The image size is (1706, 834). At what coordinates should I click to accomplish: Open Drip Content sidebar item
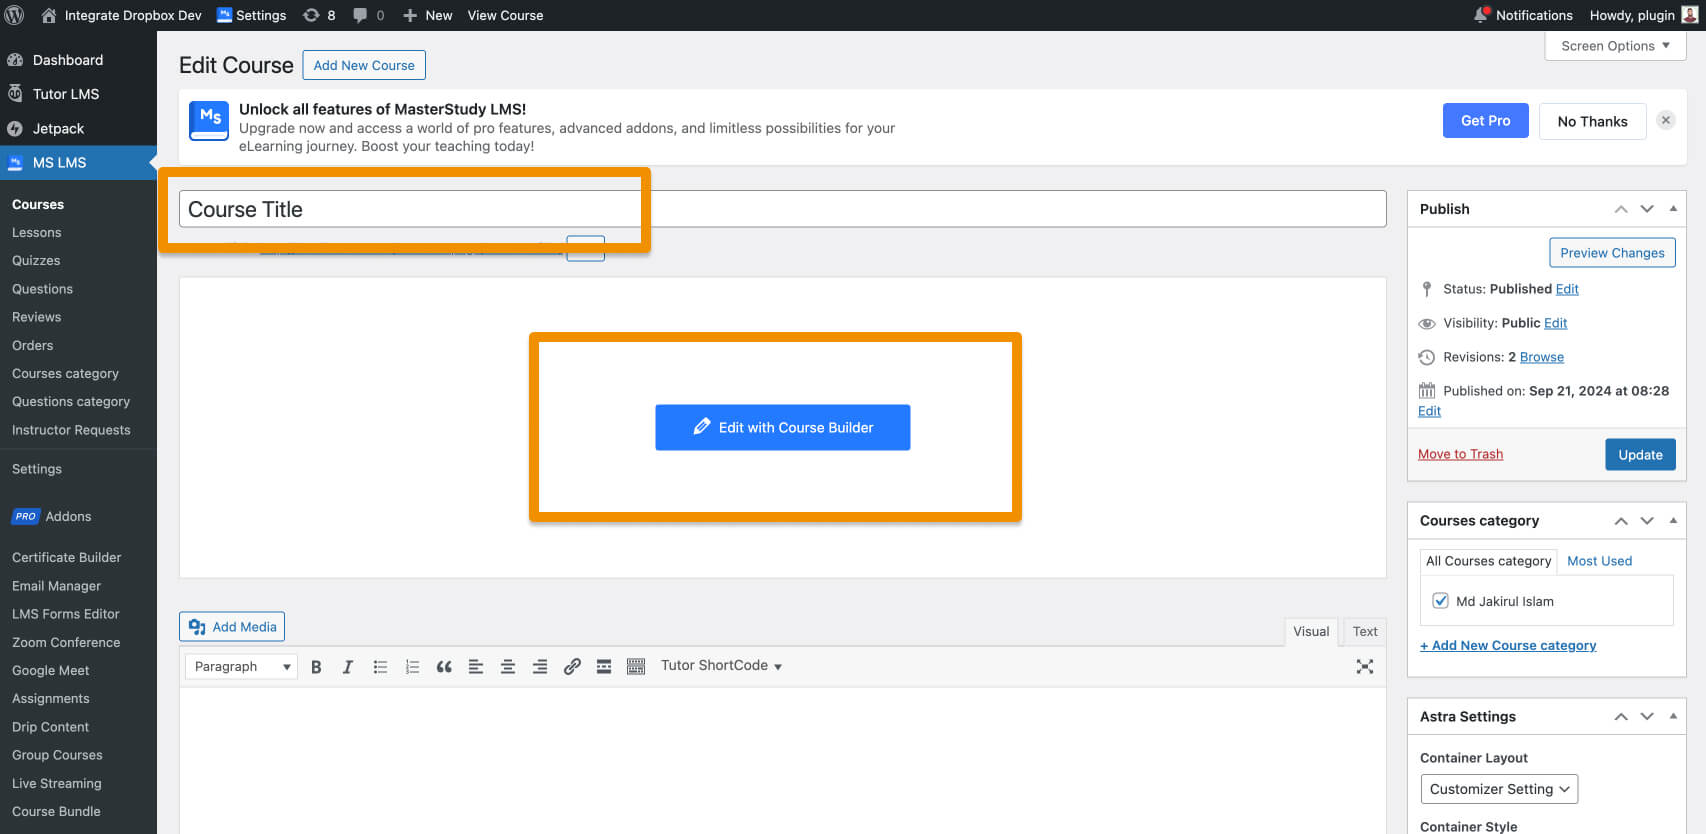tap(50, 727)
